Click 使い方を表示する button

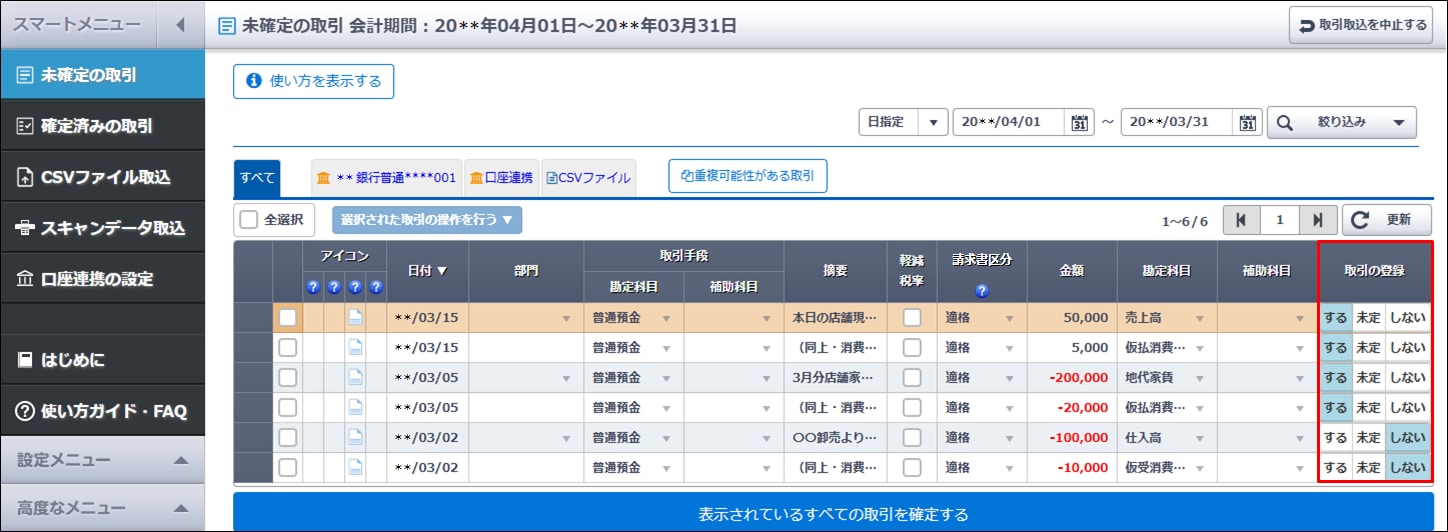pyautogui.click(x=314, y=81)
